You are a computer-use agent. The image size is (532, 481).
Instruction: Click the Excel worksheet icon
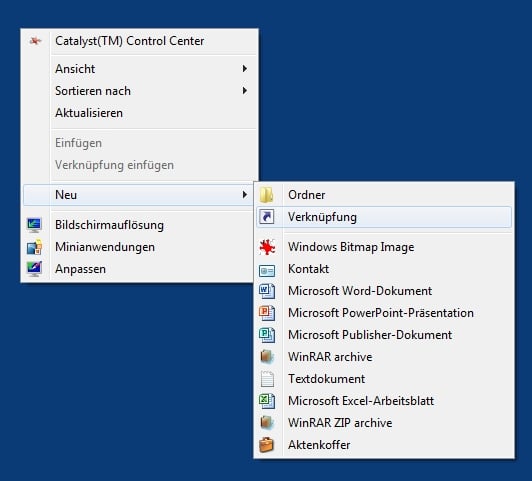(x=267, y=401)
